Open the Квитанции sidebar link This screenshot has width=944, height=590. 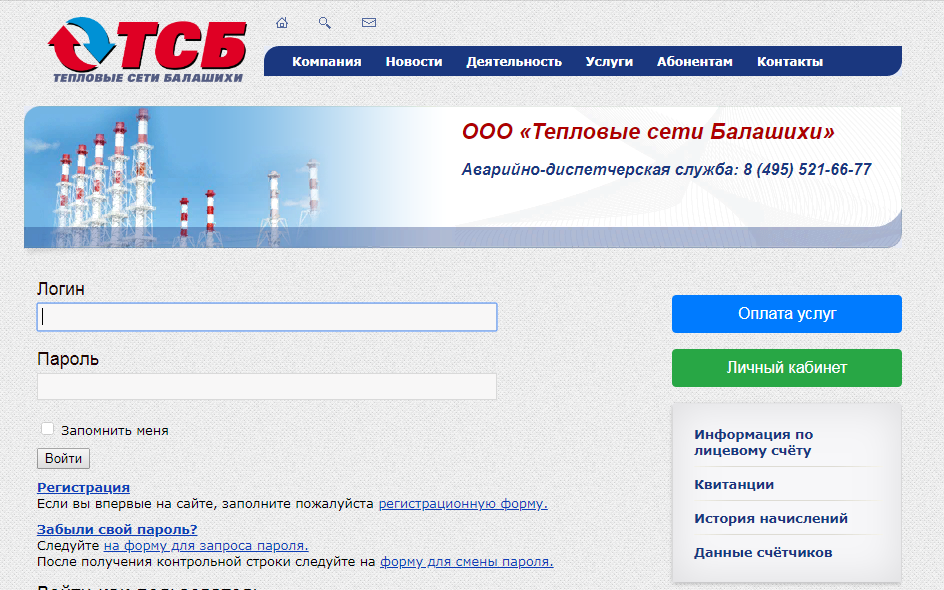tap(734, 485)
